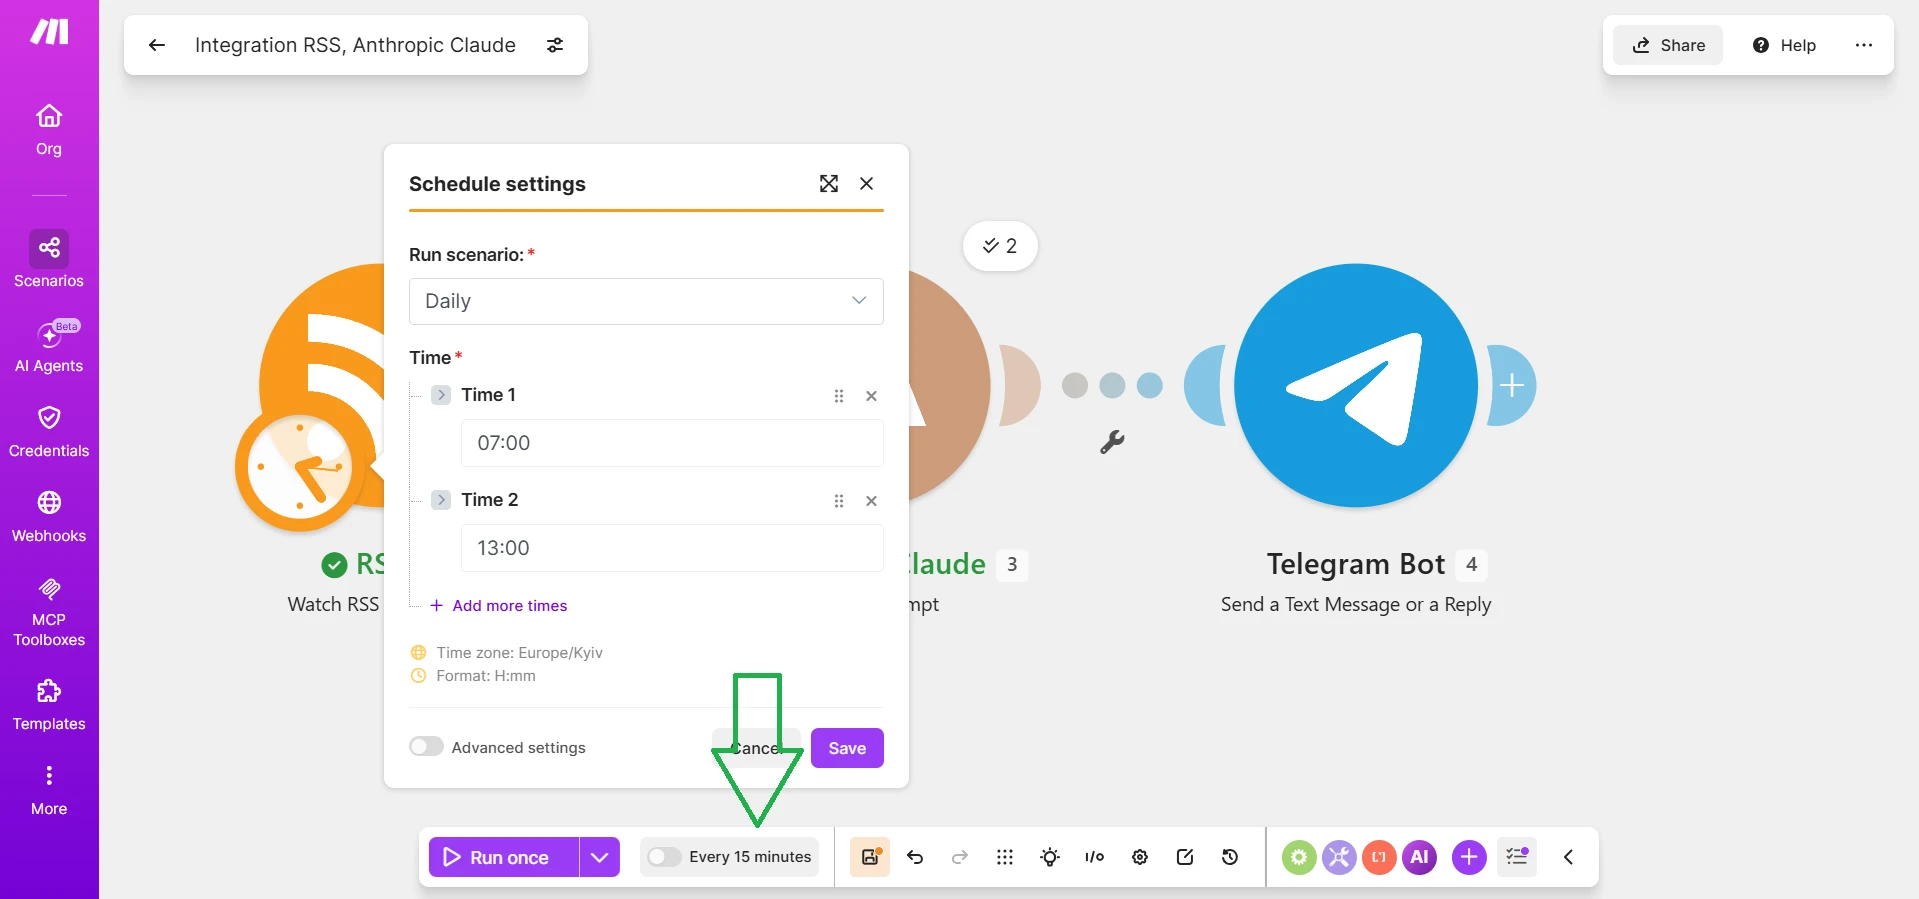Click the Telegram Bot module
Image resolution: width=1919 pixels, height=899 pixels.
click(1356, 385)
